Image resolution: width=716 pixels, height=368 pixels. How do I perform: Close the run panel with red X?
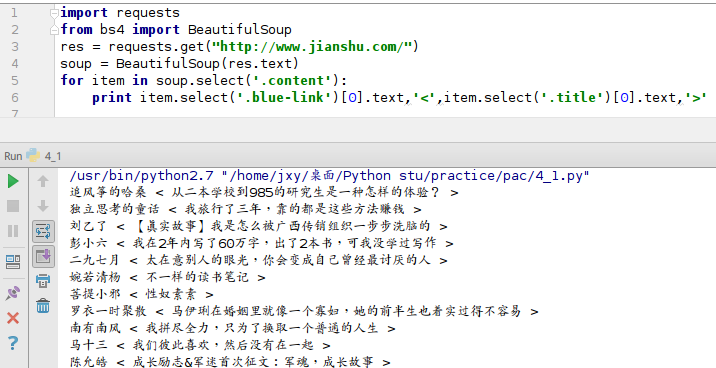(13, 318)
